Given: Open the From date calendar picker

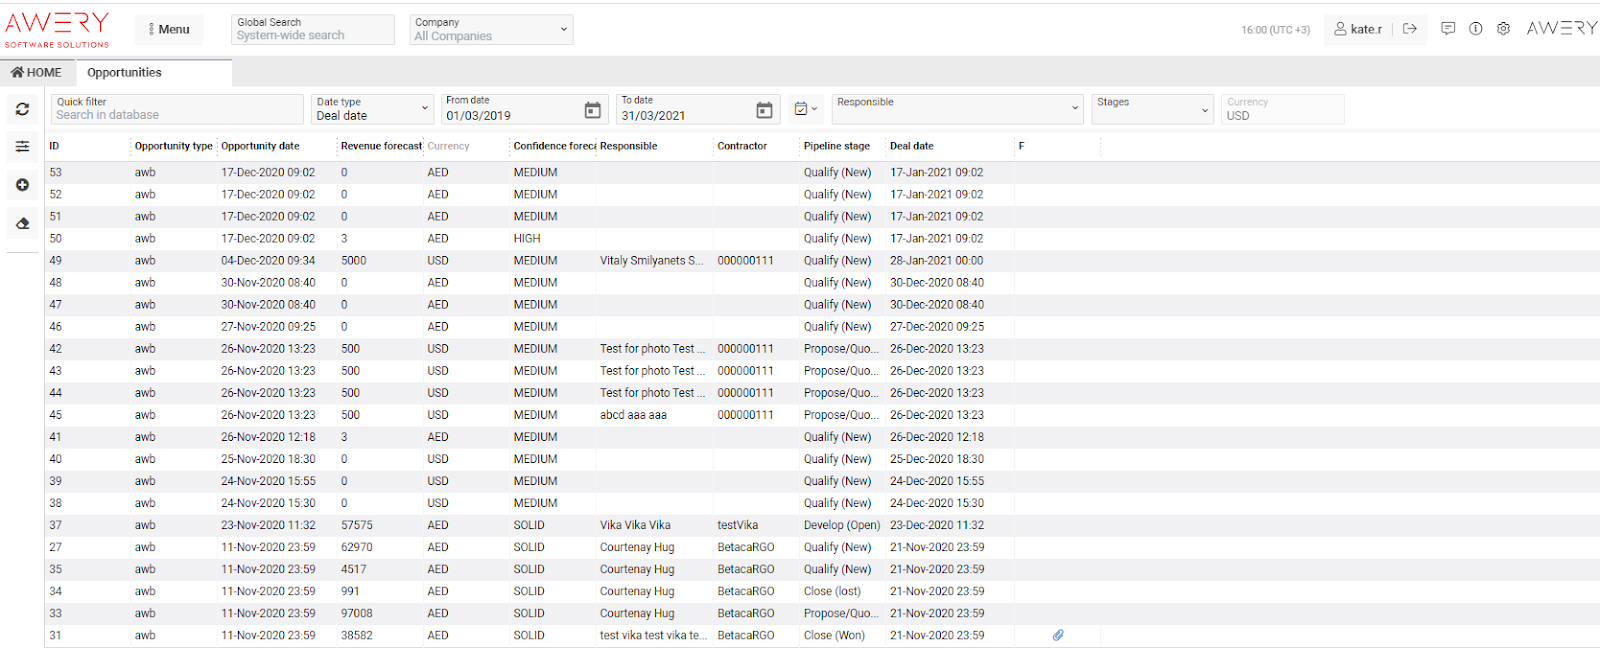Looking at the screenshot, I should coord(592,110).
